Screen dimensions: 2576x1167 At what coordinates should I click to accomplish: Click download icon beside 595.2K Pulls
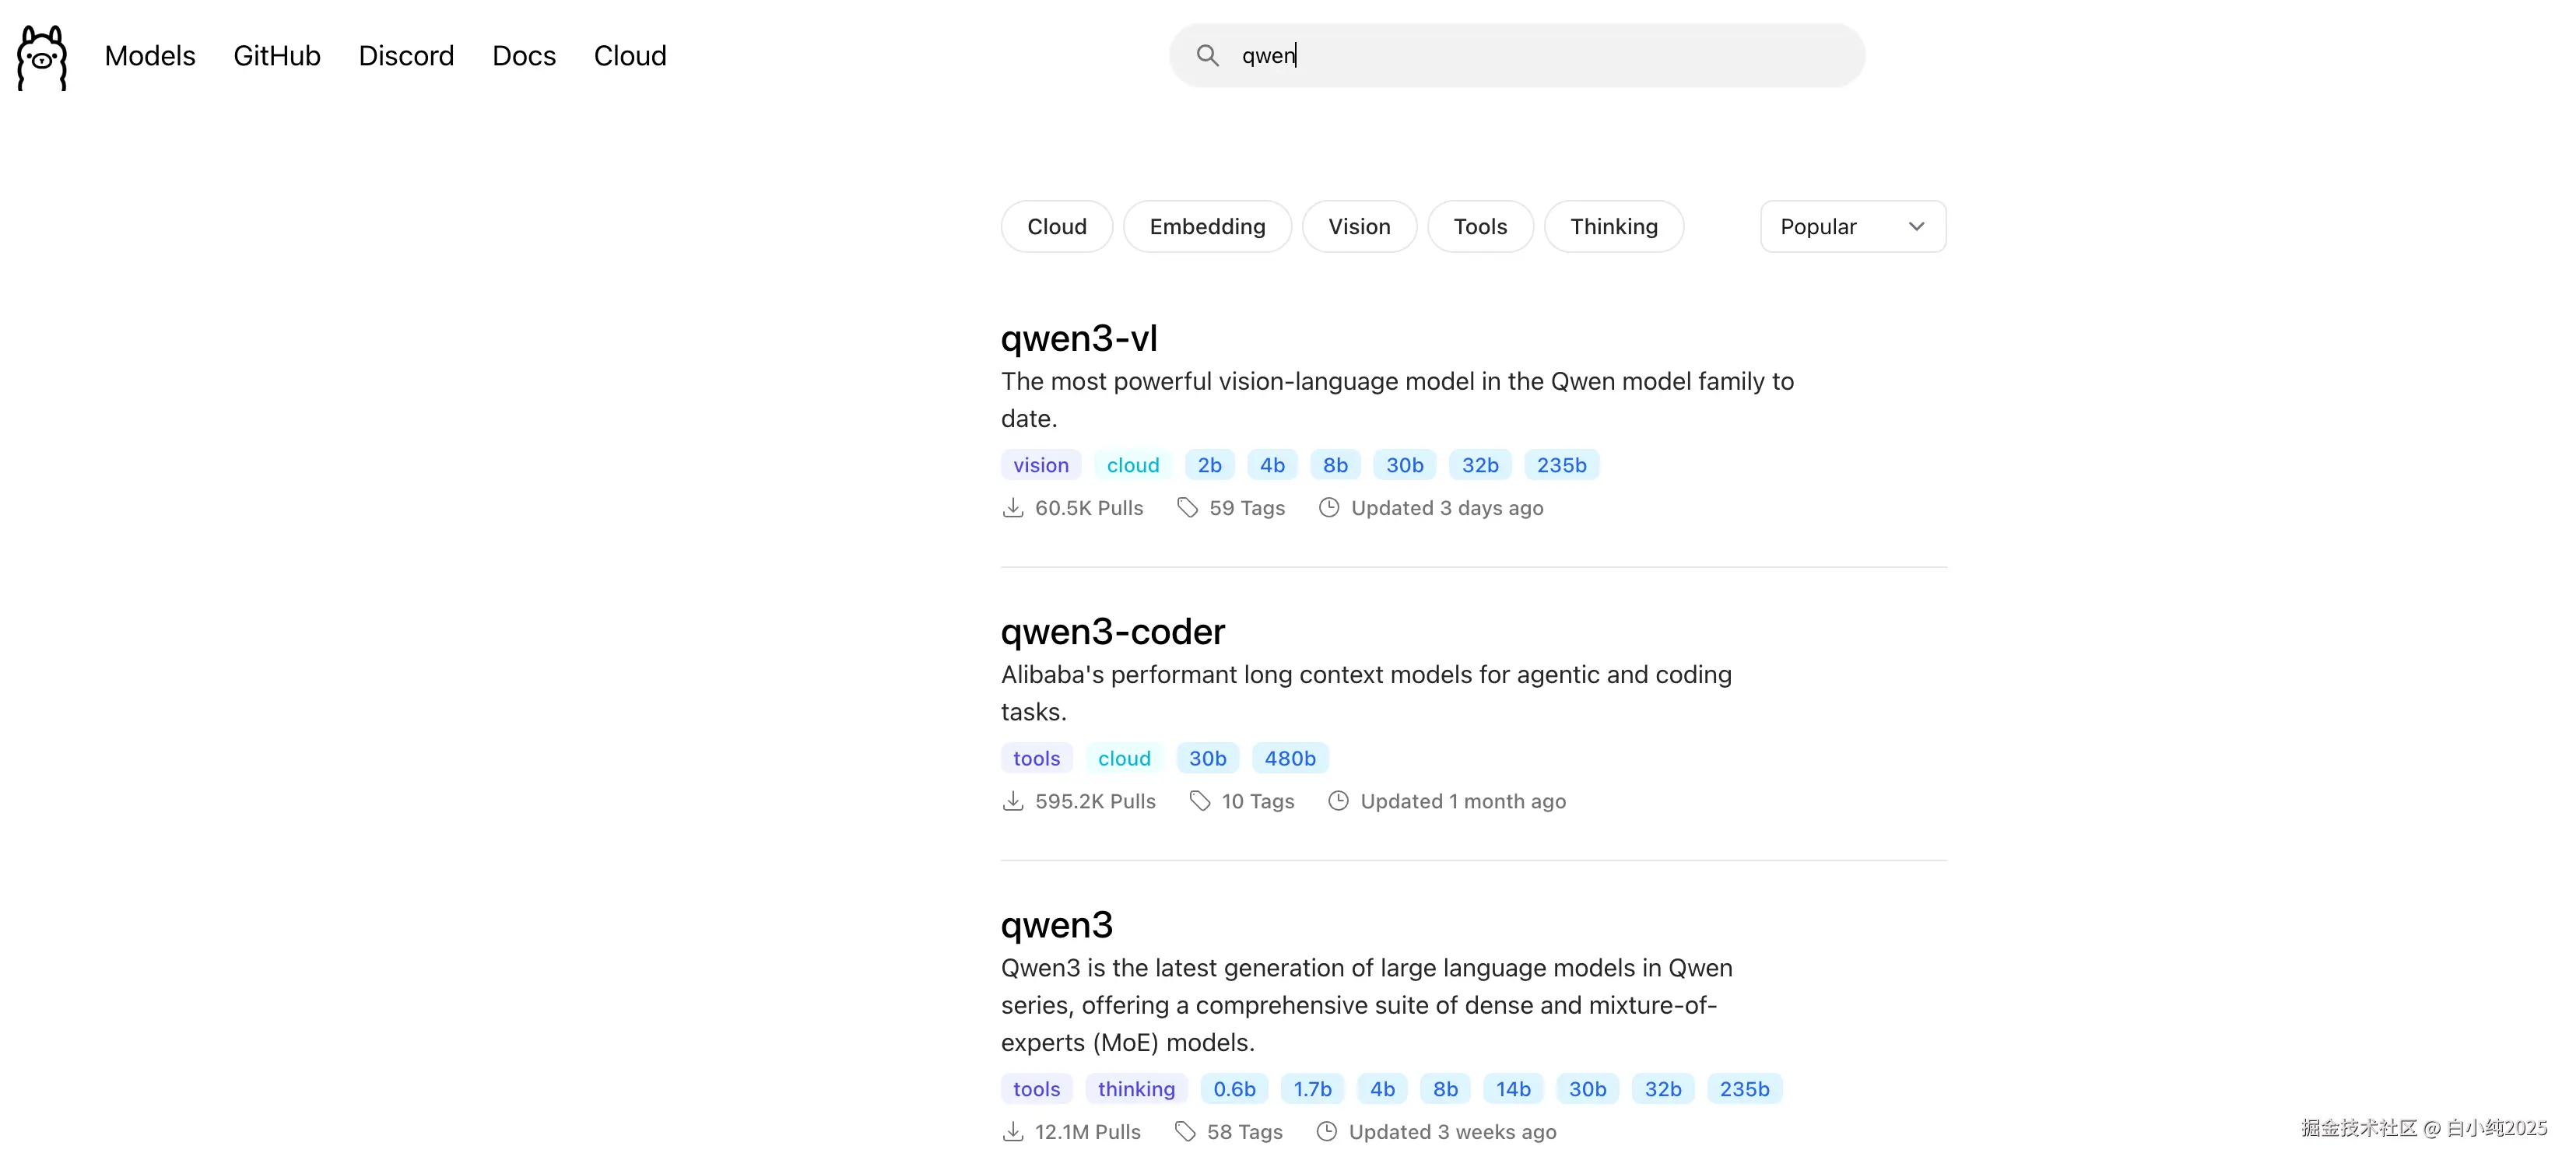(x=1012, y=801)
